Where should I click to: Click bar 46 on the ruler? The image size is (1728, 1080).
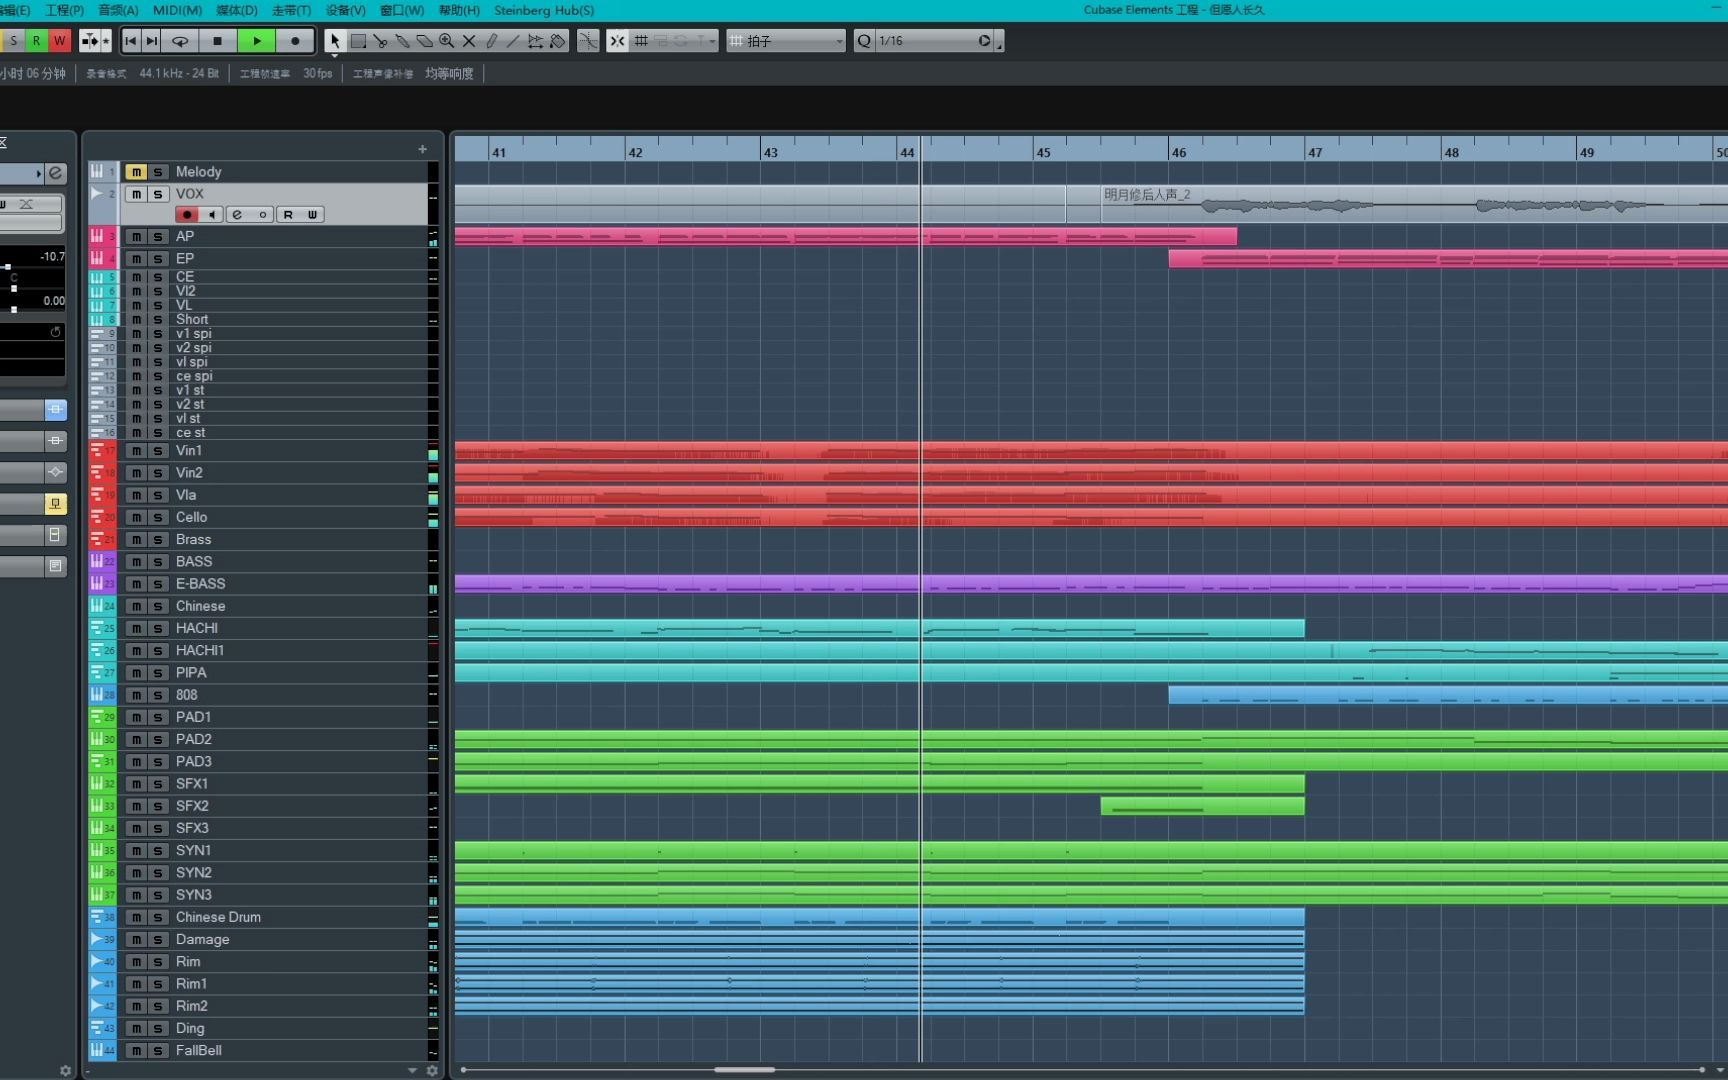1179,152
